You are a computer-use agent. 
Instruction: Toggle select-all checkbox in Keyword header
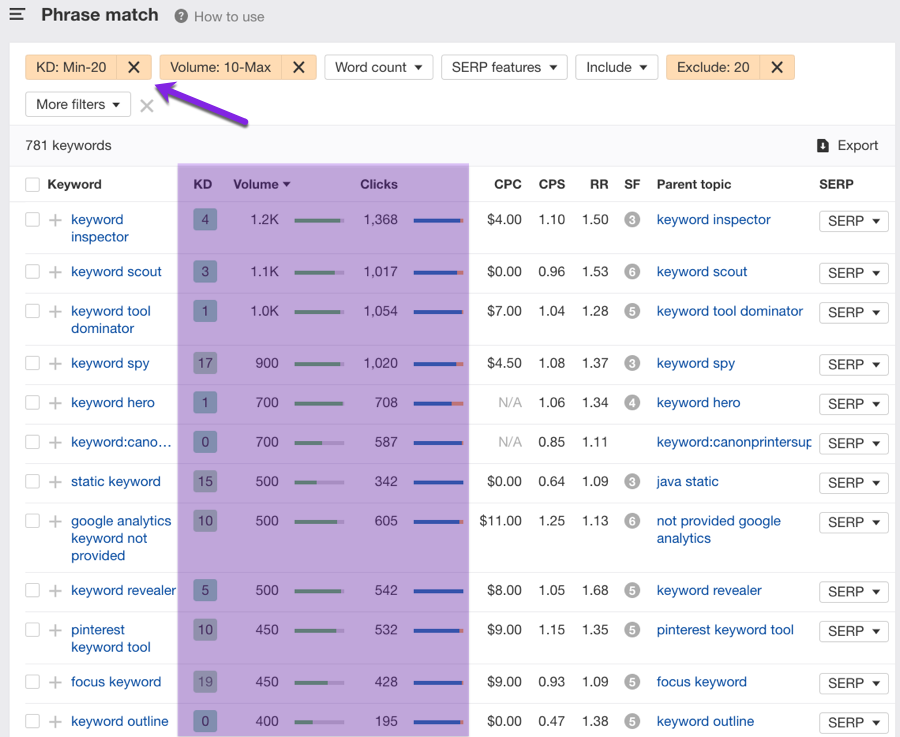click(x=33, y=185)
